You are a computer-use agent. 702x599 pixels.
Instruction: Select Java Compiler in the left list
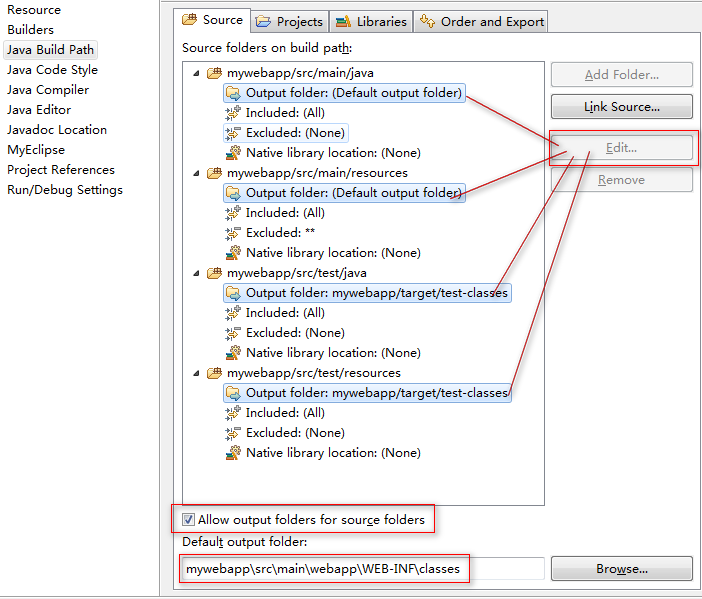(x=48, y=90)
